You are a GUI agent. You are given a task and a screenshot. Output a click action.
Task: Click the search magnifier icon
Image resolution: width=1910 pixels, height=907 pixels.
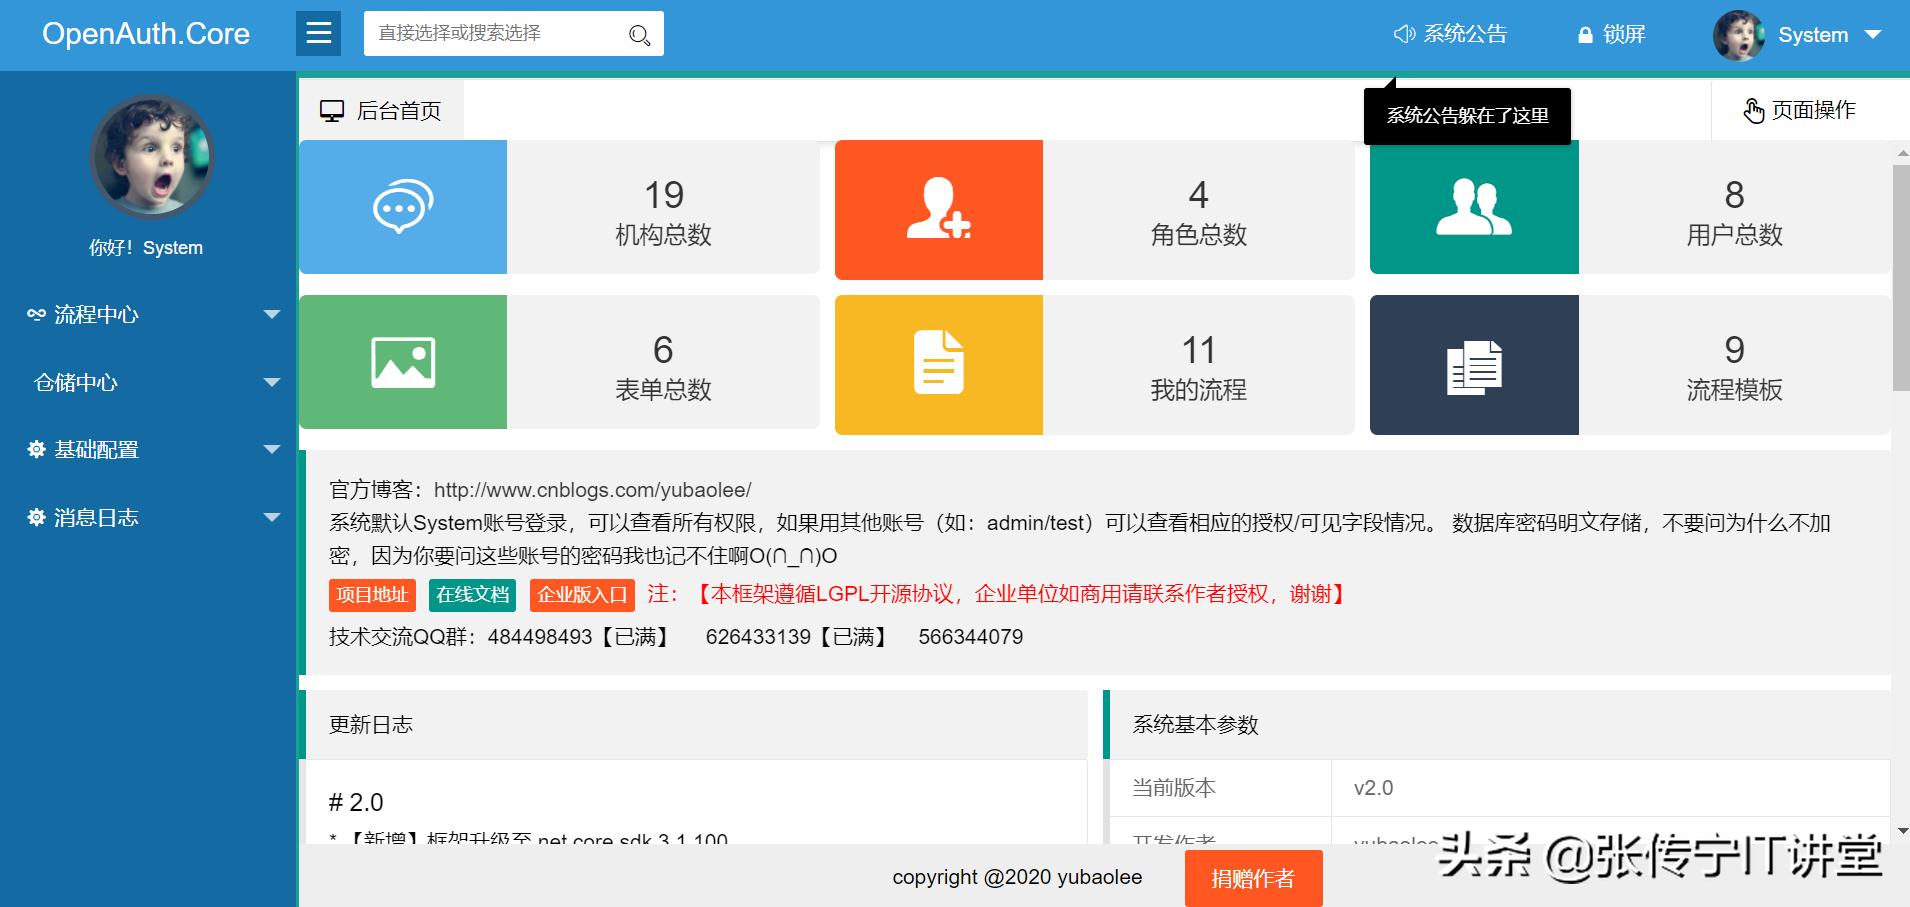click(639, 36)
